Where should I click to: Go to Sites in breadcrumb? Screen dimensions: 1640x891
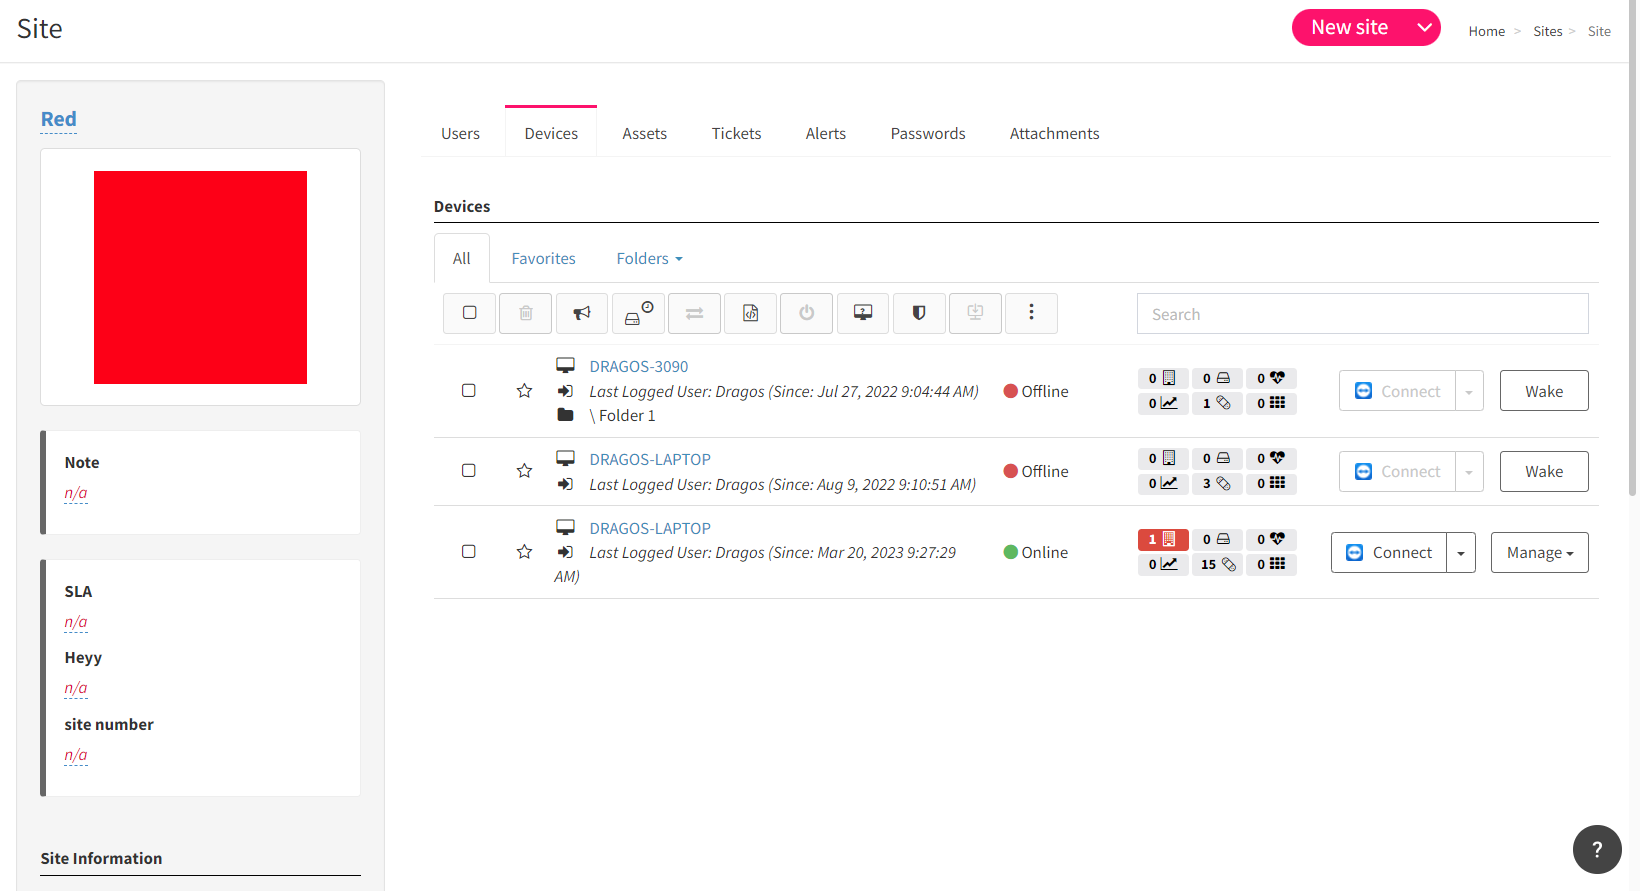(x=1547, y=32)
